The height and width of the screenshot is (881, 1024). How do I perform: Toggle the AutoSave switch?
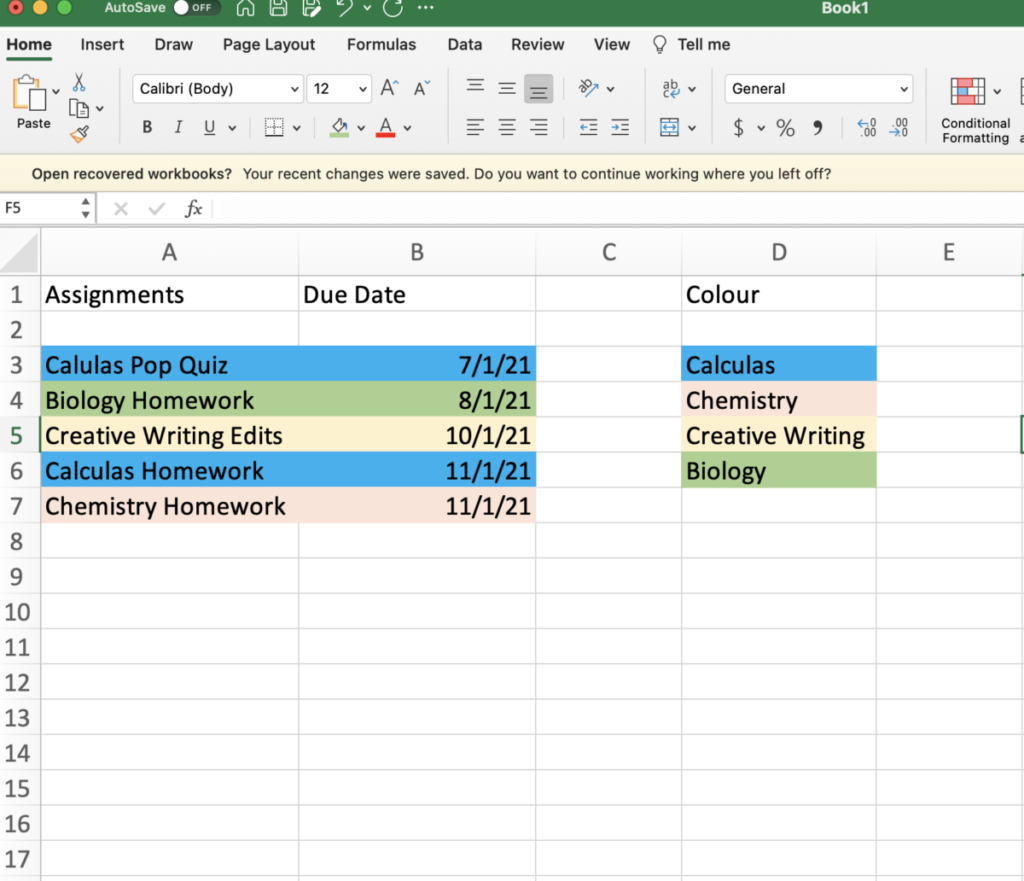point(196,8)
